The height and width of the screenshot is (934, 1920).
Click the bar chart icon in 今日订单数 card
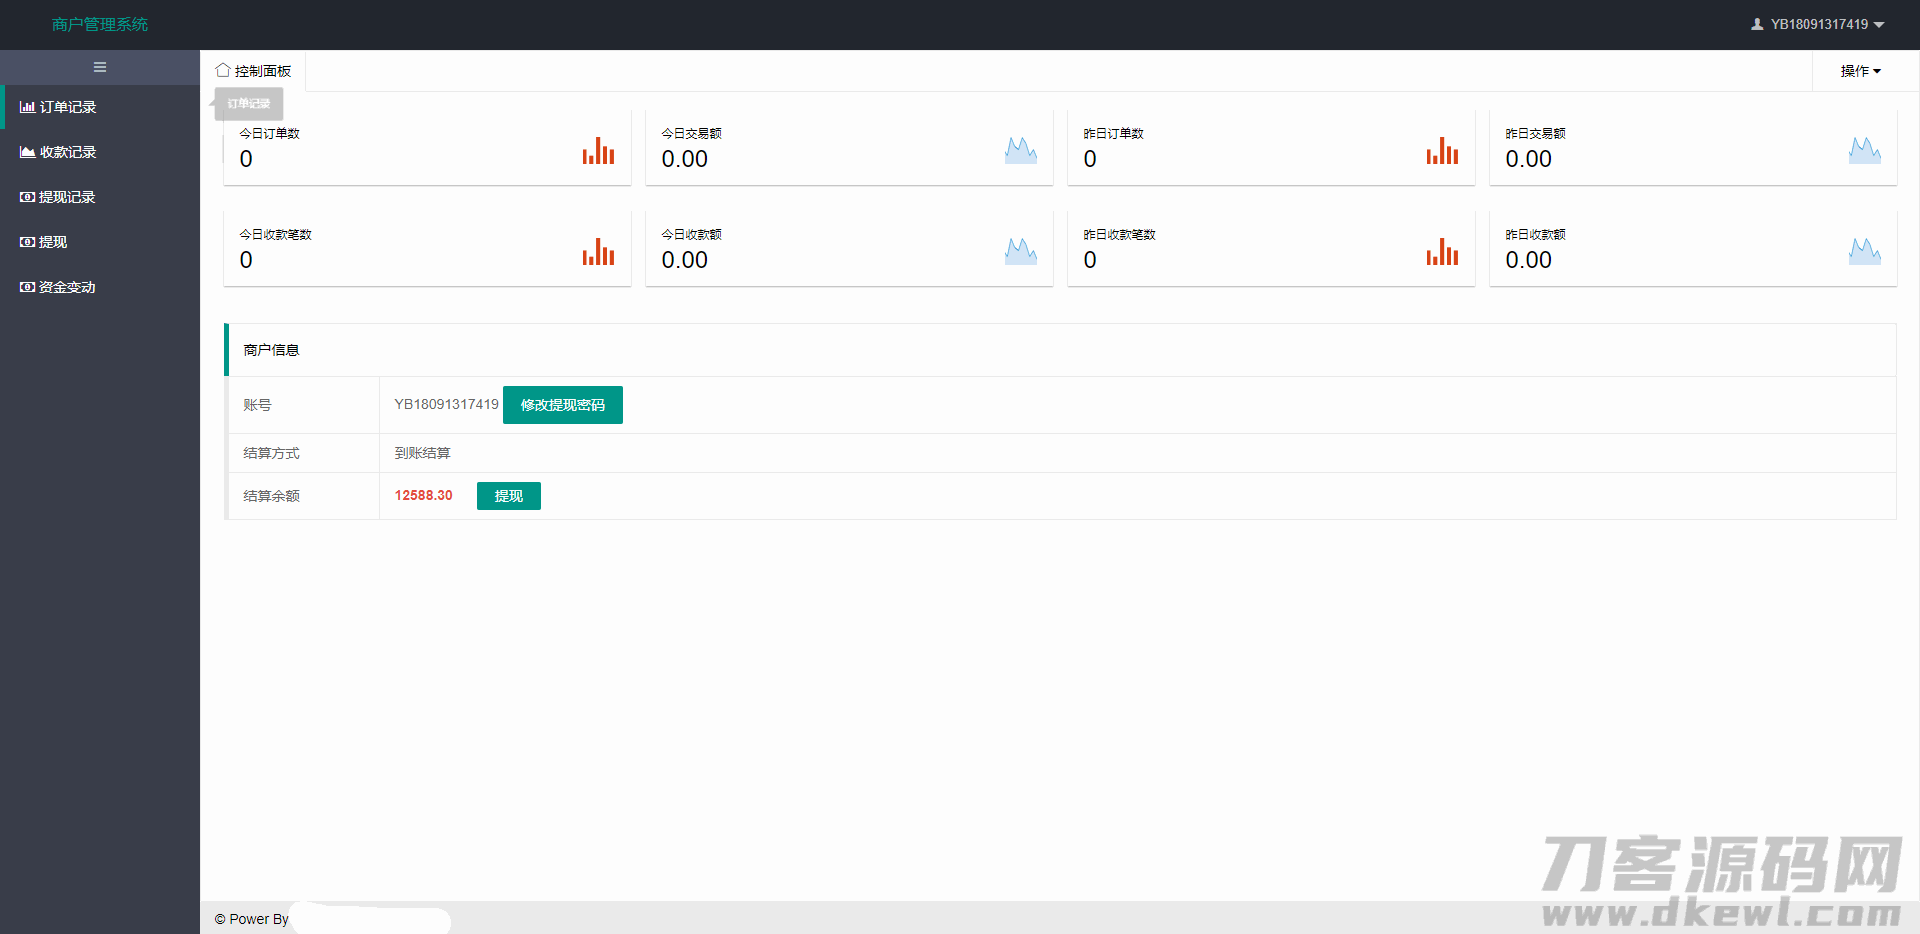(598, 151)
